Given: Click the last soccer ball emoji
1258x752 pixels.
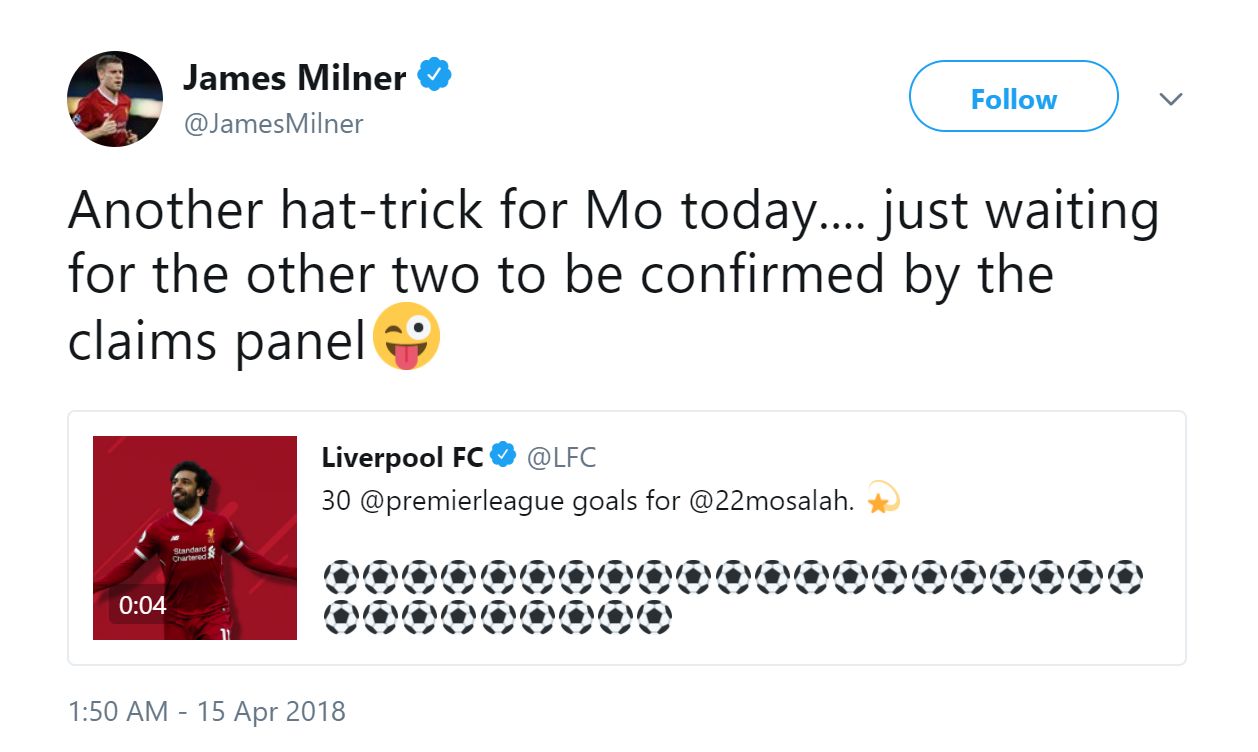Looking at the screenshot, I should tap(654, 615).
